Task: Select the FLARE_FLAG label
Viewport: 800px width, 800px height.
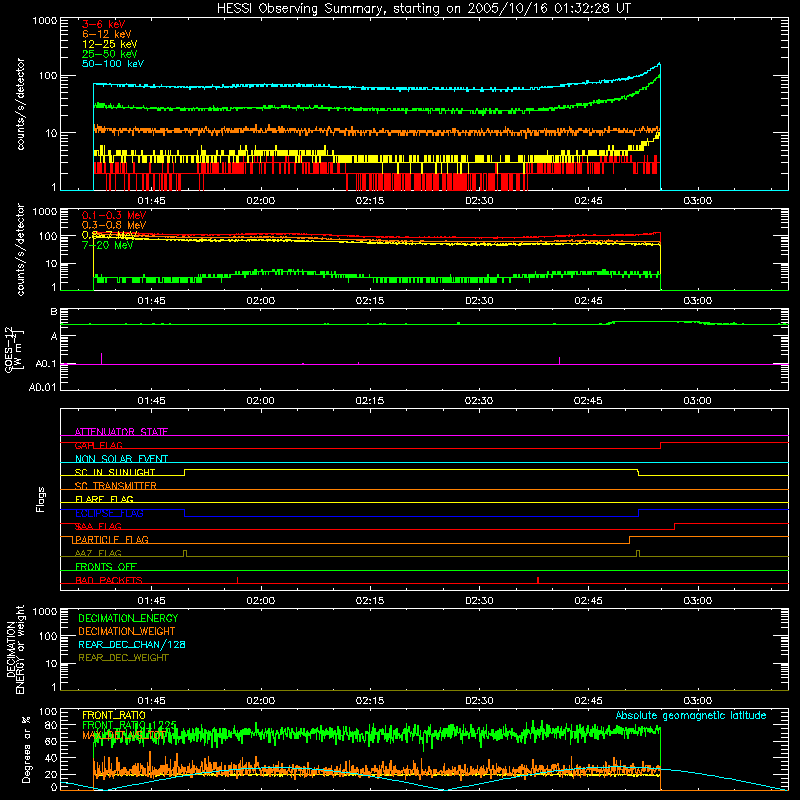Action: click(104, 499)
